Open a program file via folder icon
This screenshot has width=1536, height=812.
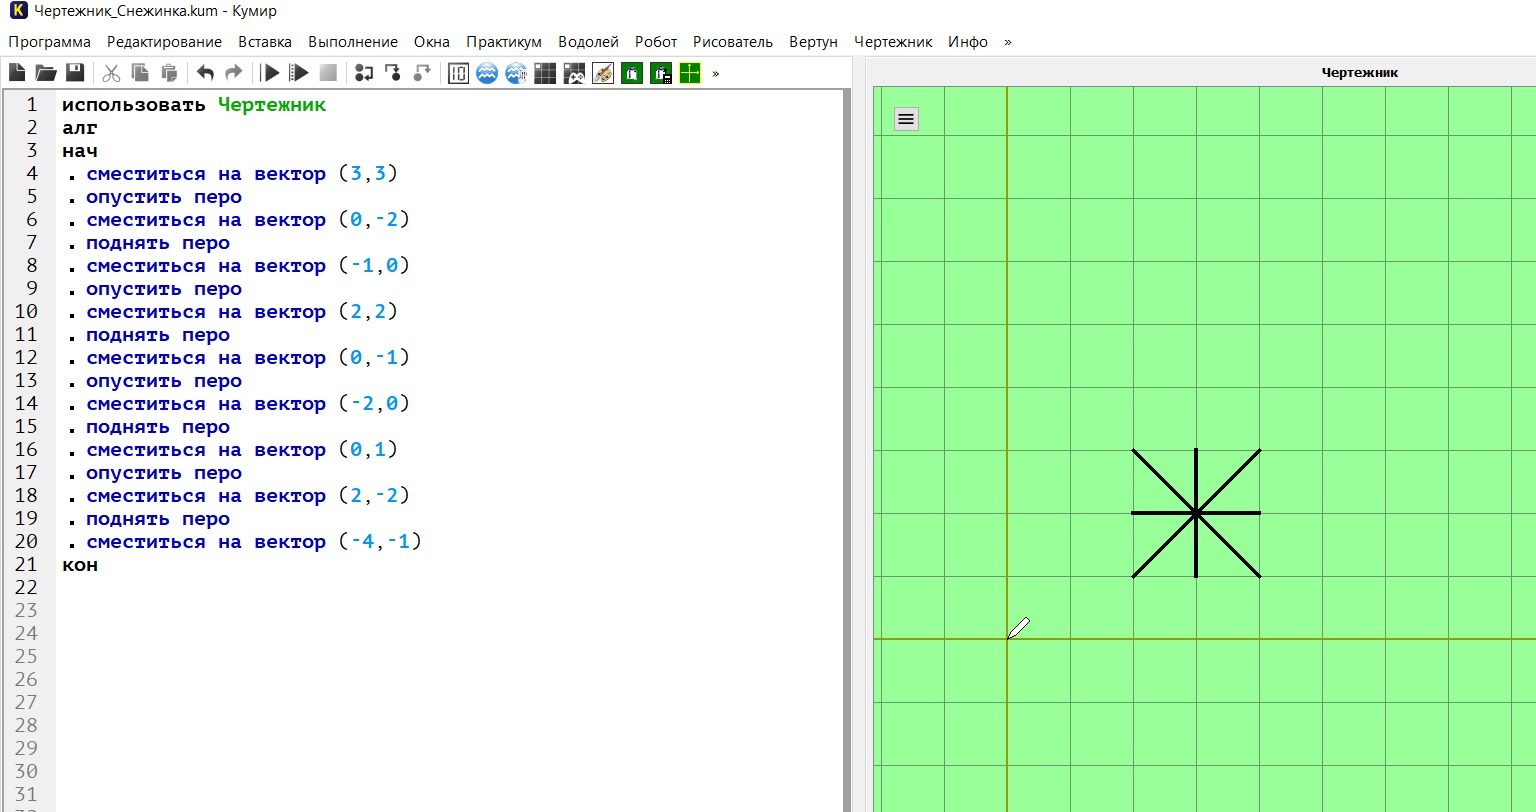point(46,73)
